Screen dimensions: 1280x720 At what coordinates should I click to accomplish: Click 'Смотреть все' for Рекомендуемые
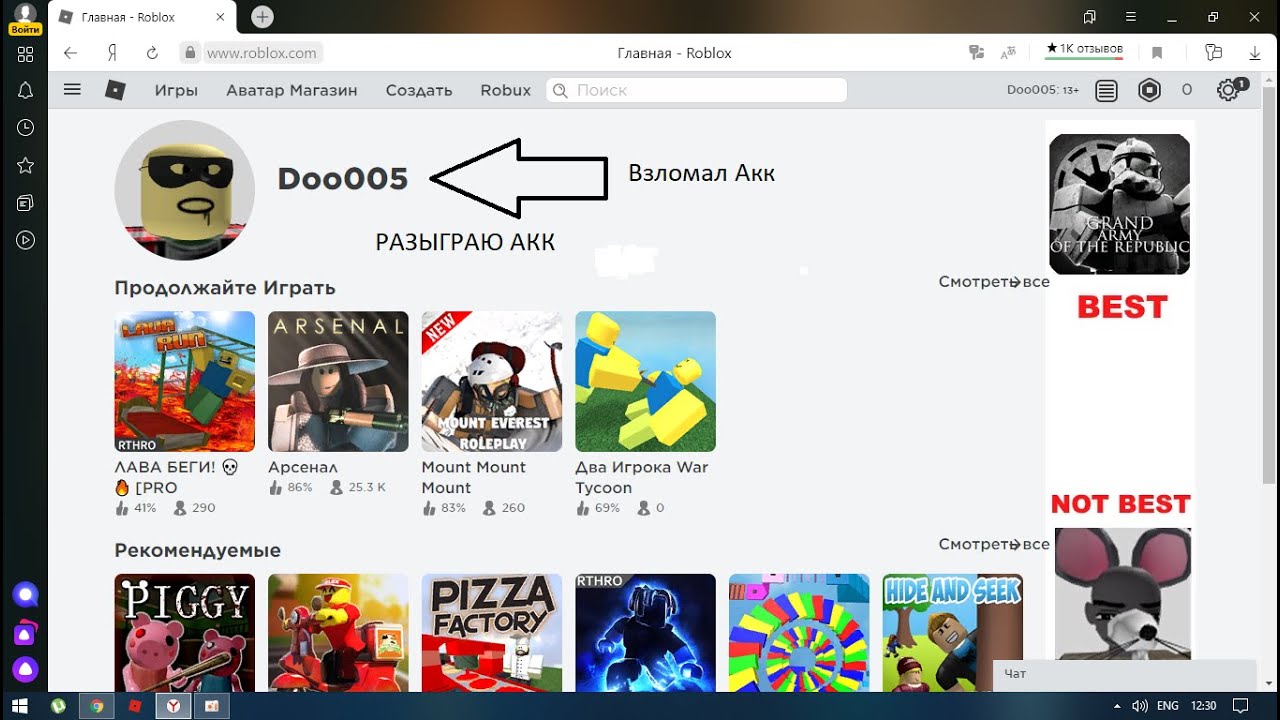point(994,544)
